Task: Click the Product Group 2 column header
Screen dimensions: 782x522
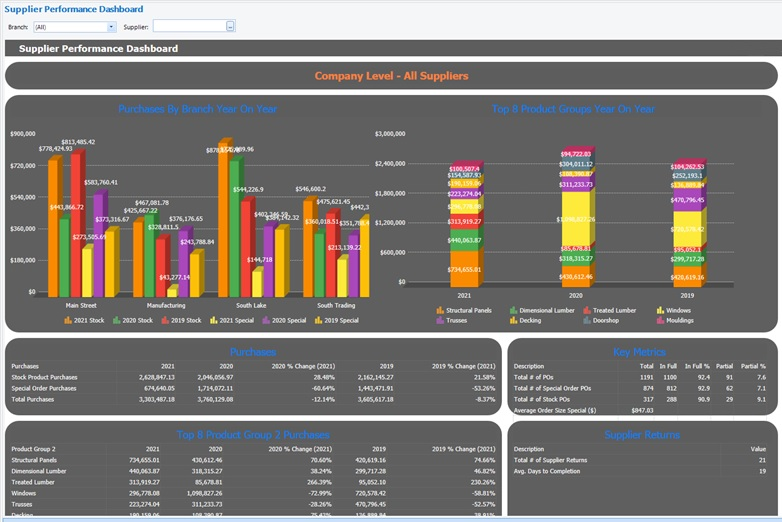Action: click(x=33, y=449)
